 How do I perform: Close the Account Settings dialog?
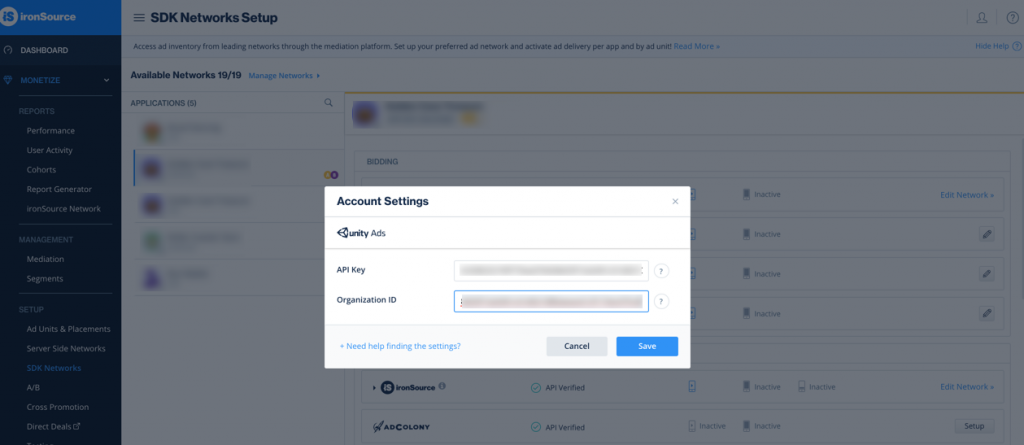point(675,201)
